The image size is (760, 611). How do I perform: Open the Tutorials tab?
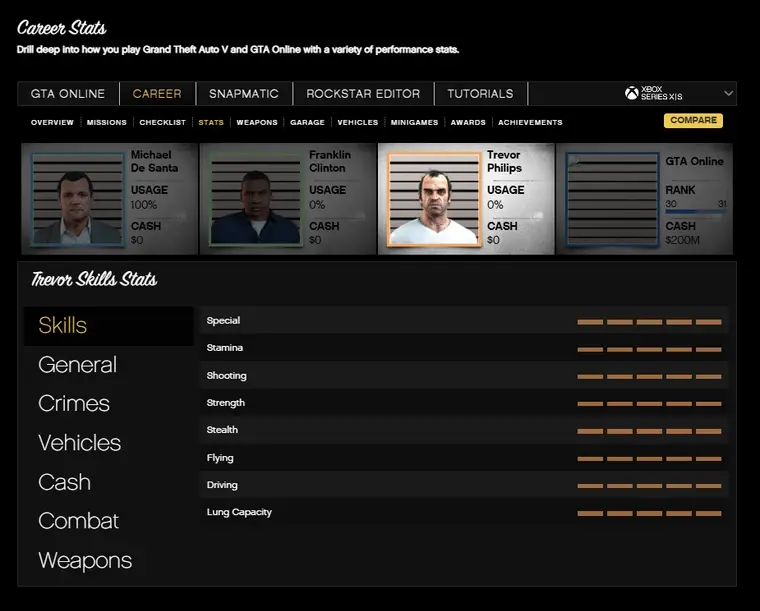click(x=480, y=94)
